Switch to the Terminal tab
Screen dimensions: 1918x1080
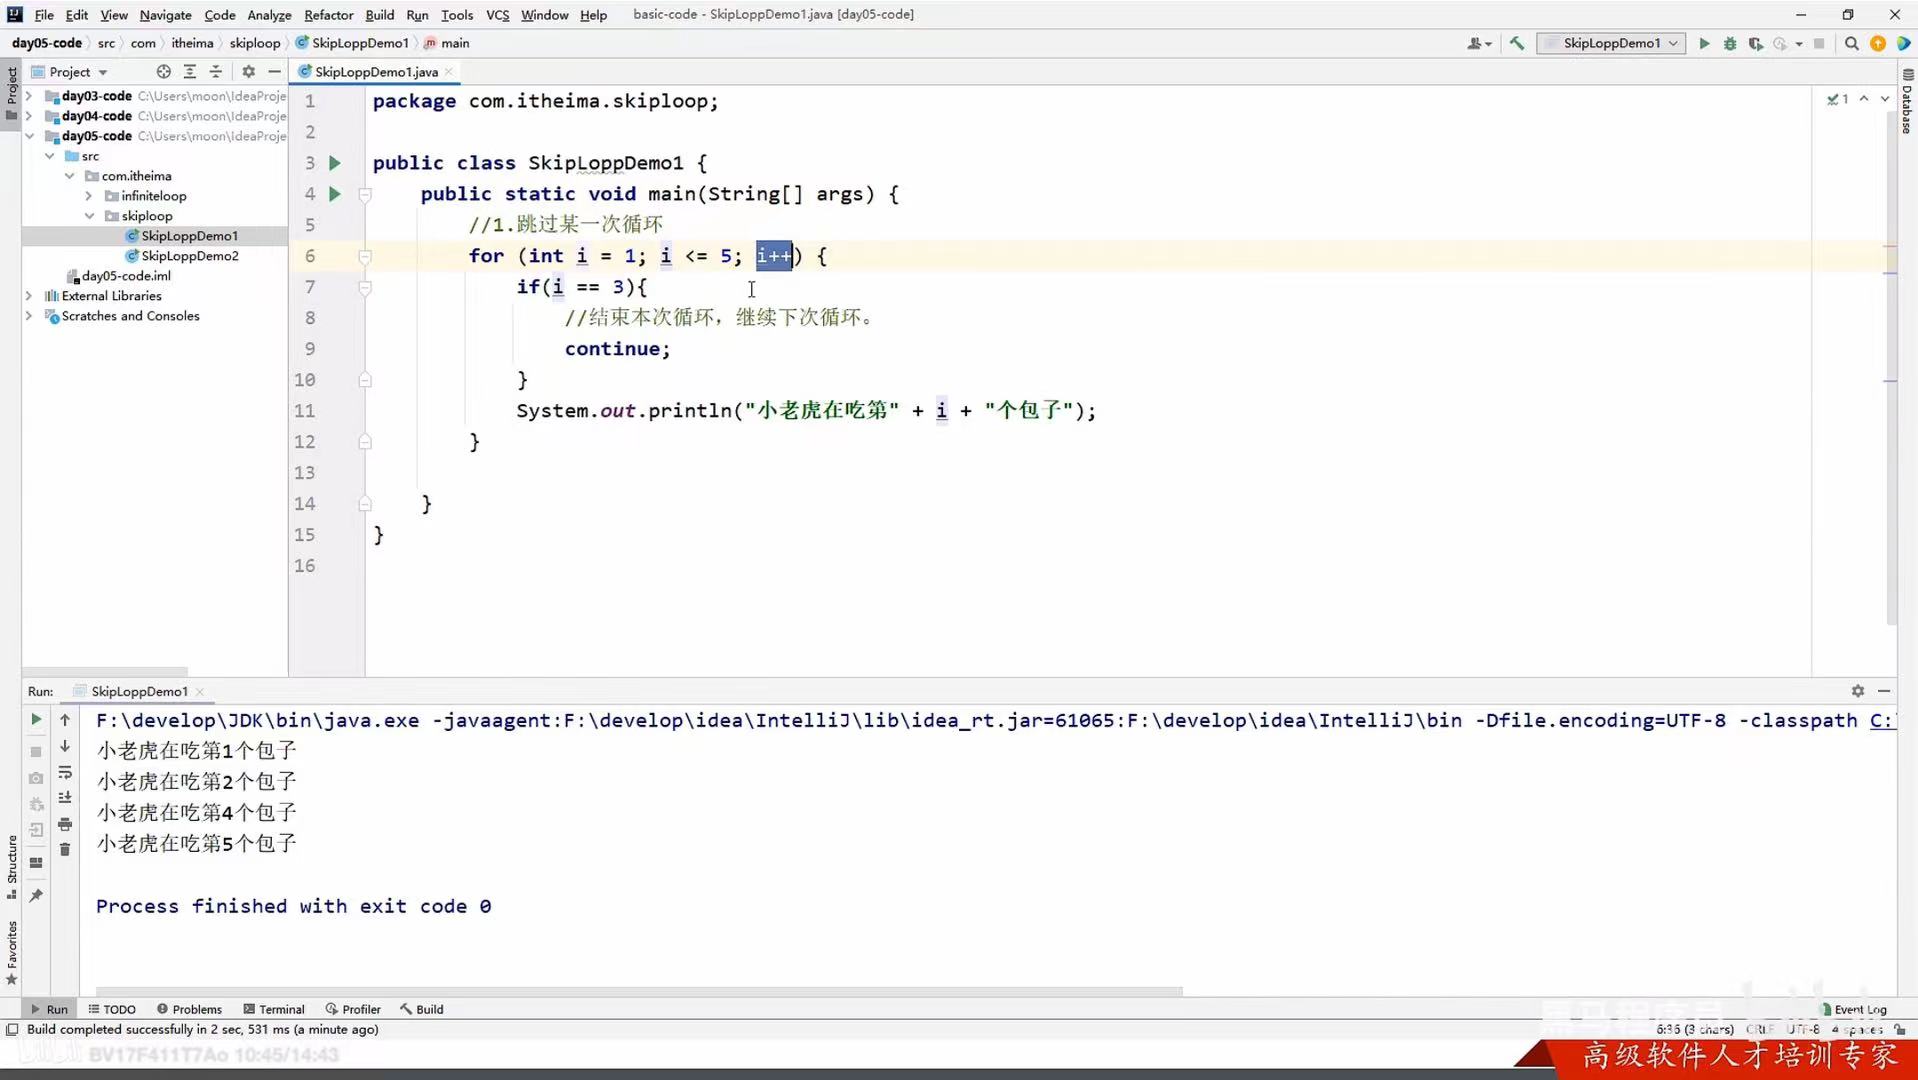273,1009
